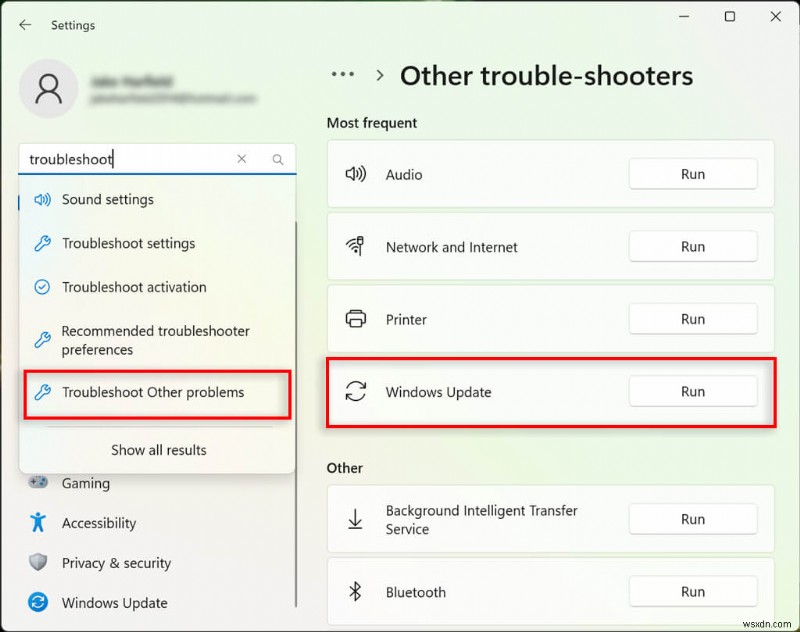Click the wrench icon beside Recommended troubleshooter preferences
This screenshot has width=800, height=632.
tap(42, 340)
